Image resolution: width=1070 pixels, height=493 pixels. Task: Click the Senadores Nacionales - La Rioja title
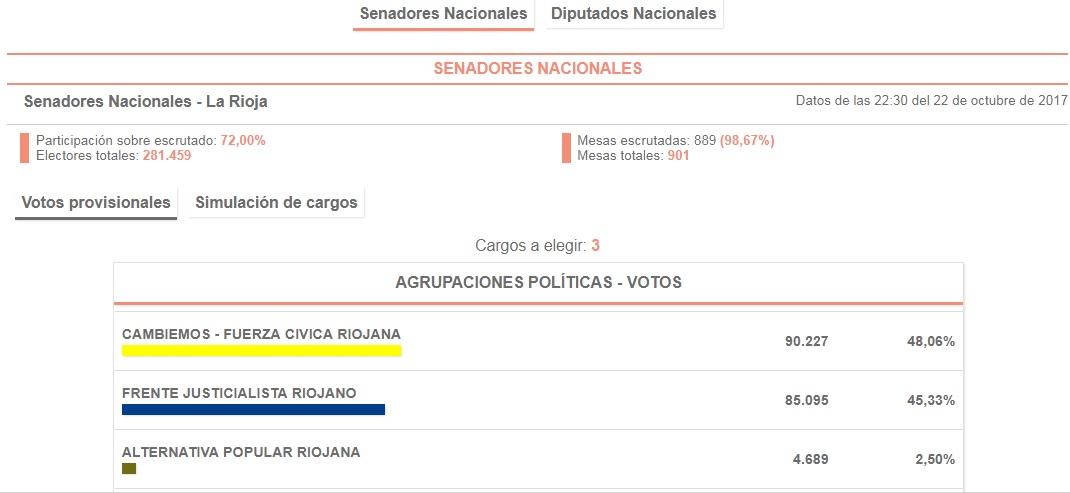click(x=145, y=102)
